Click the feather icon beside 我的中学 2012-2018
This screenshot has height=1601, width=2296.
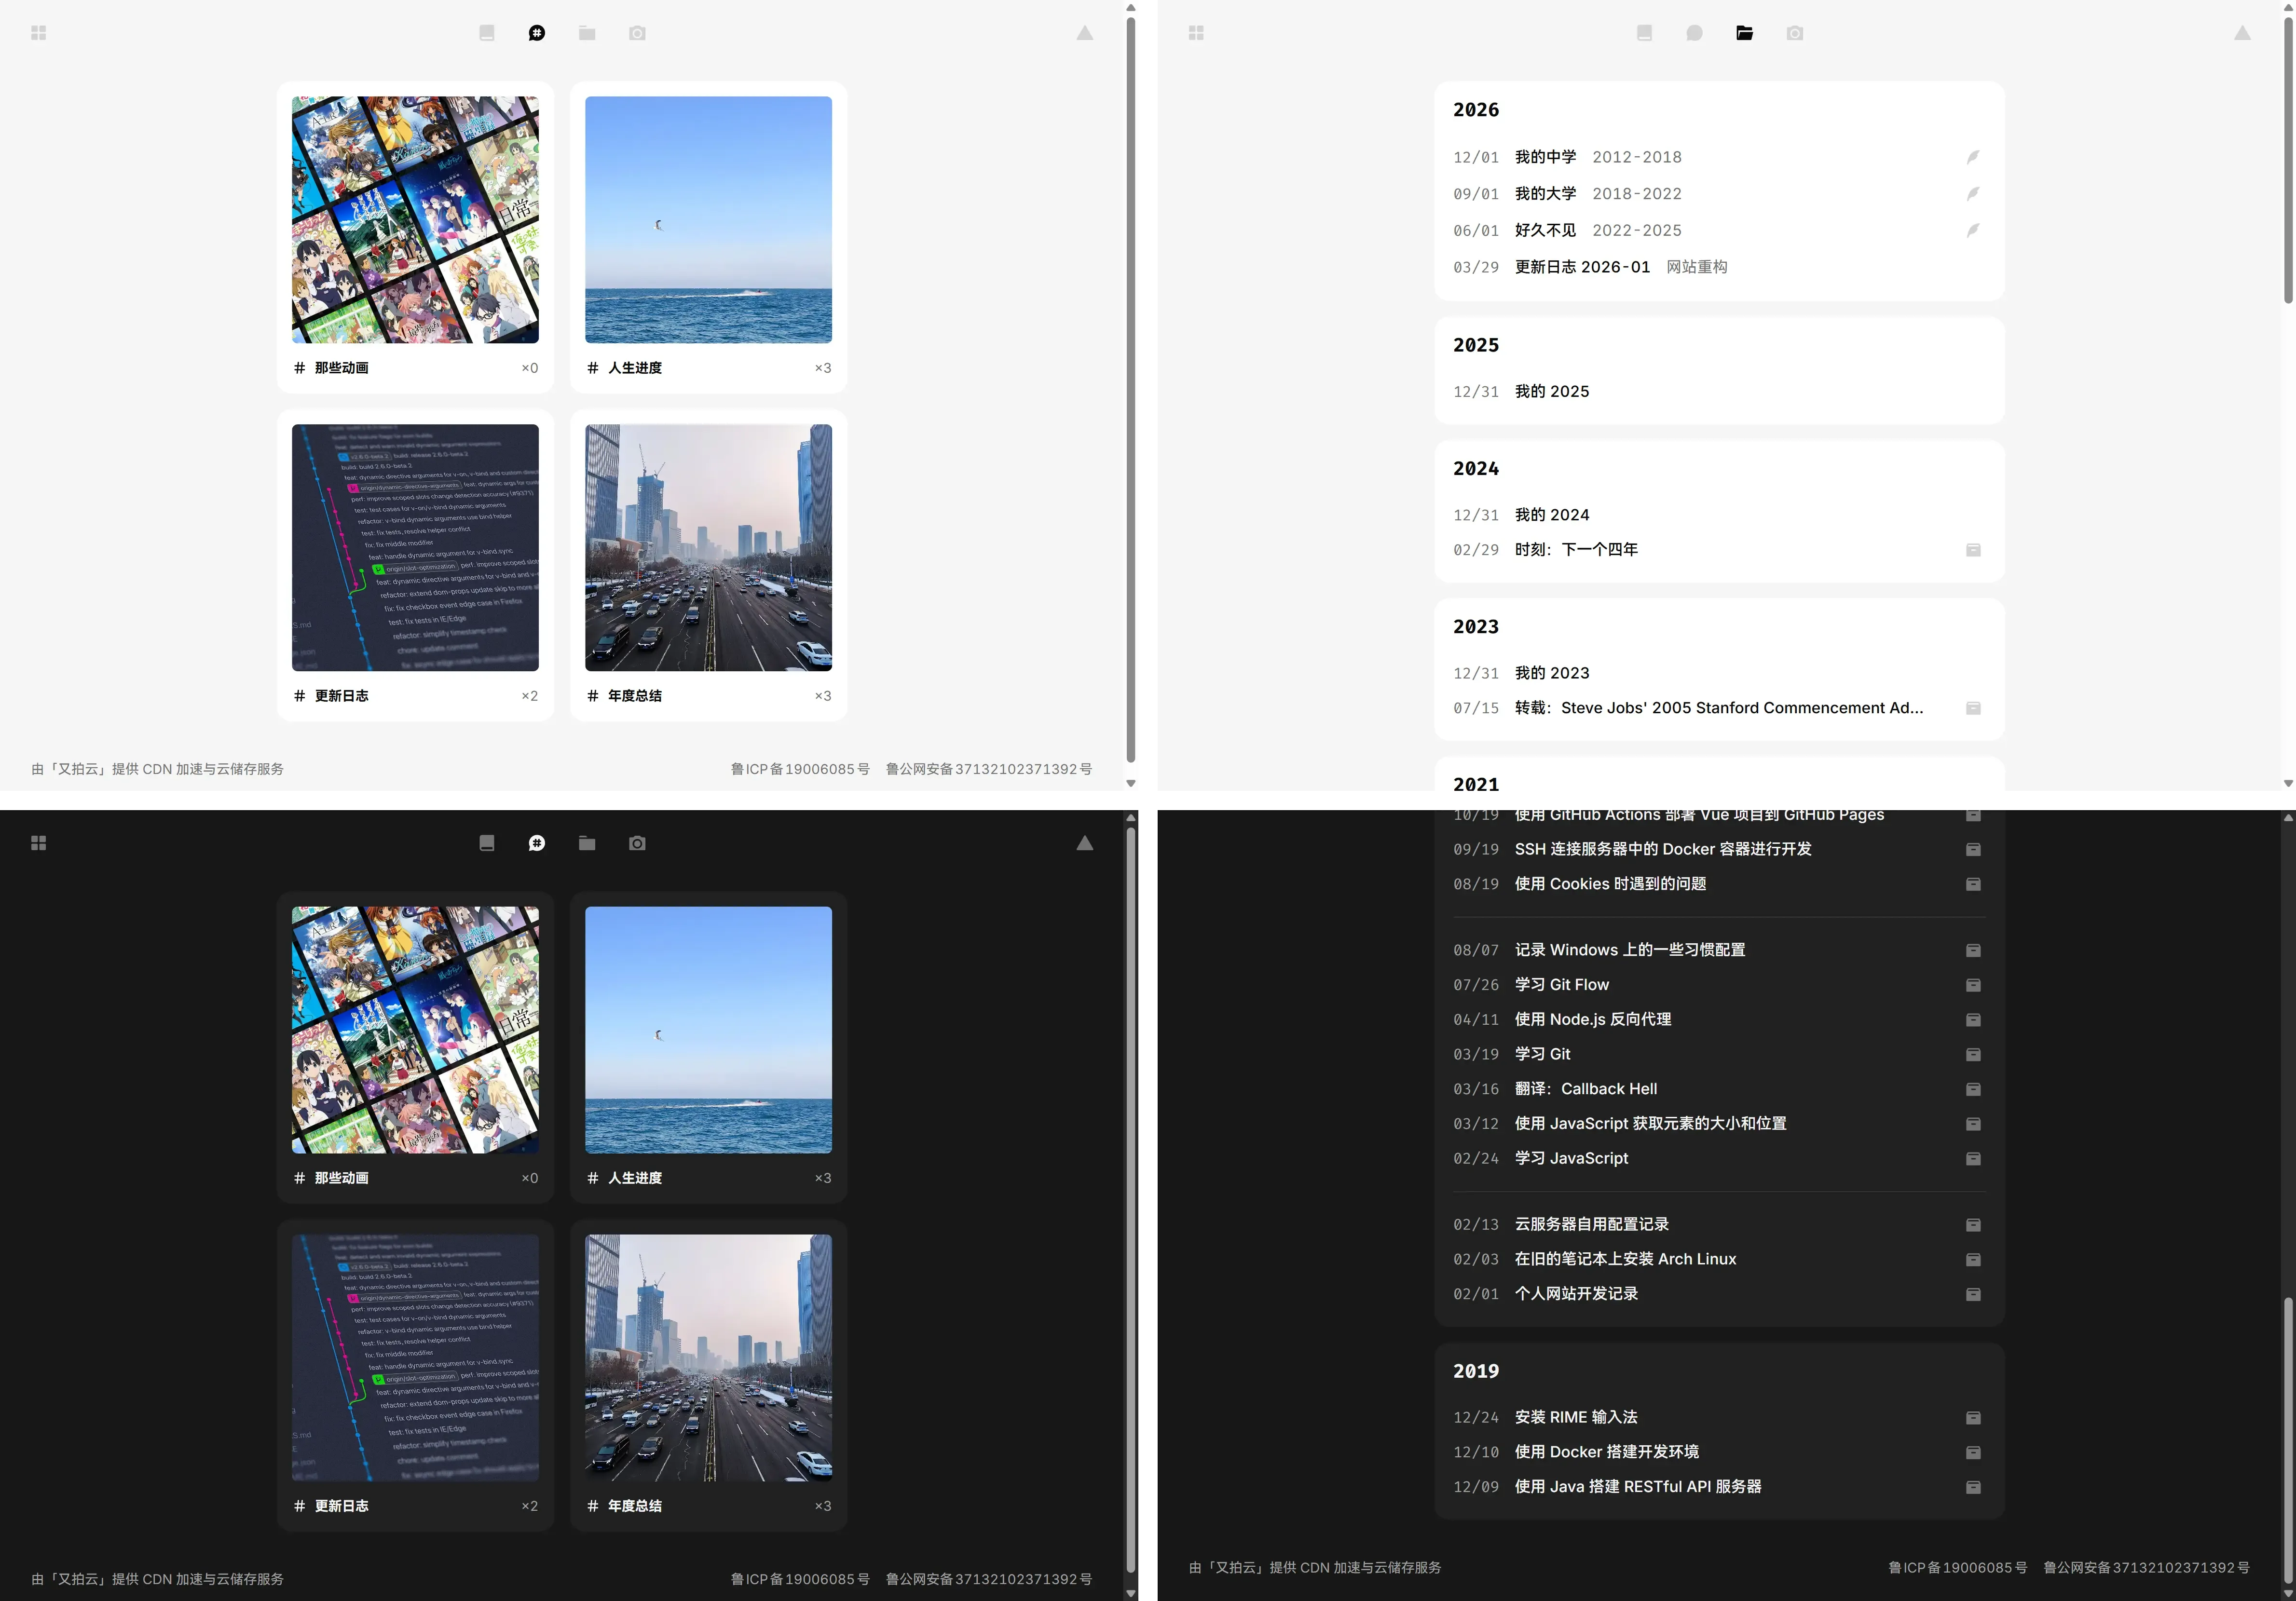(1972, 157)
